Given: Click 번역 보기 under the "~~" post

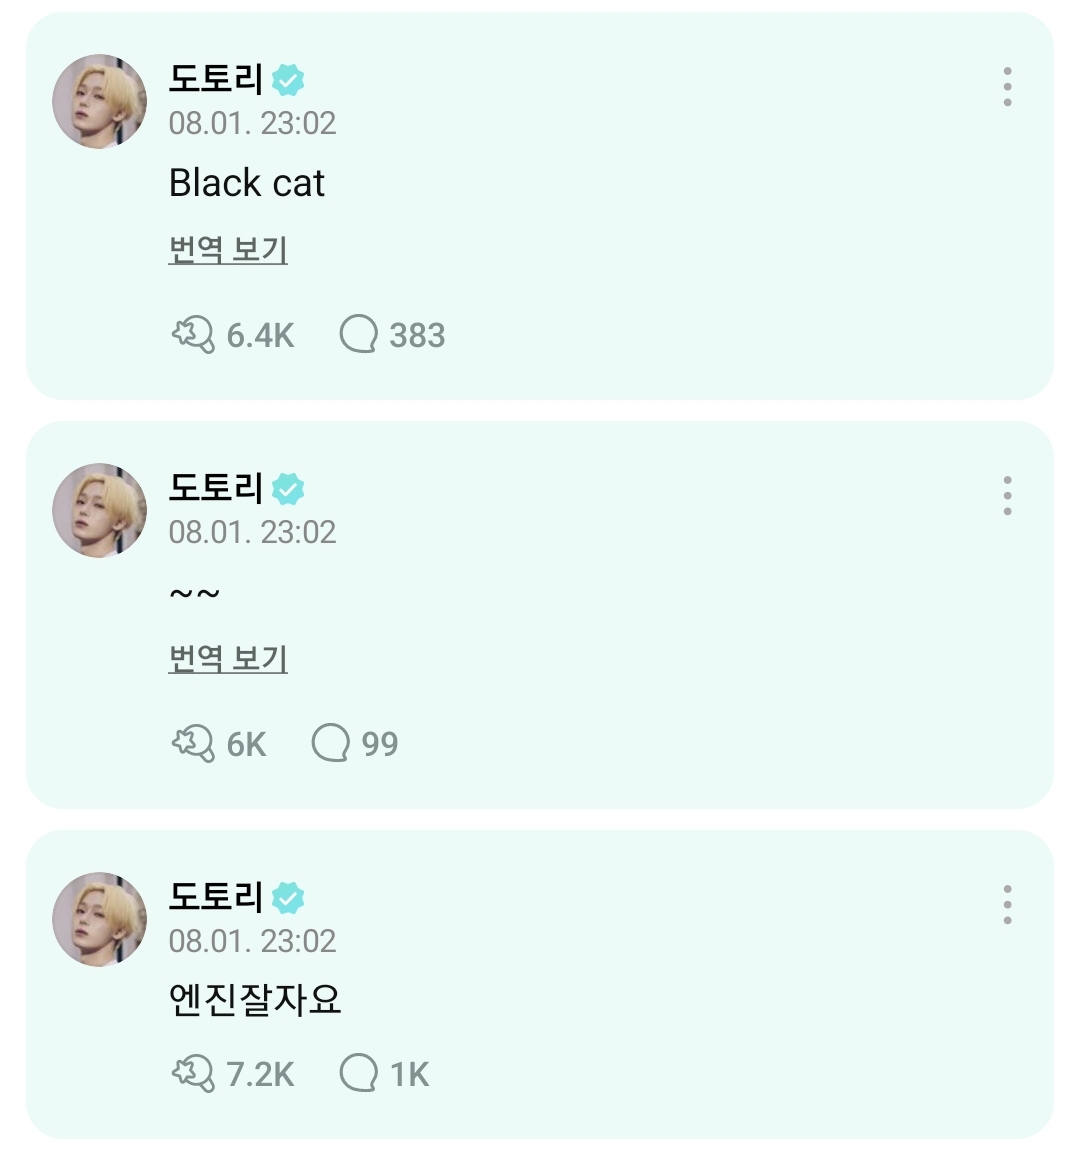Looking at the screenshot, I should pos(228,659).
